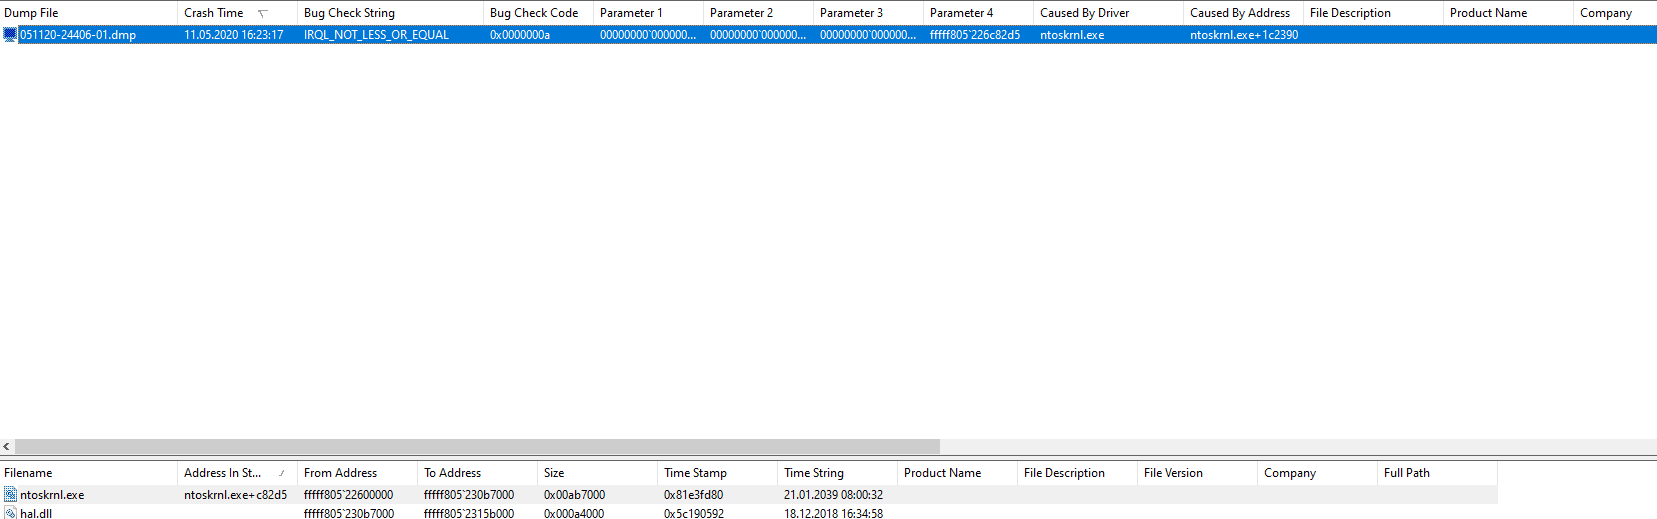Click Size column header in lower pane
The height and width of the screenshot is (519, 1657).
point(598,473)
